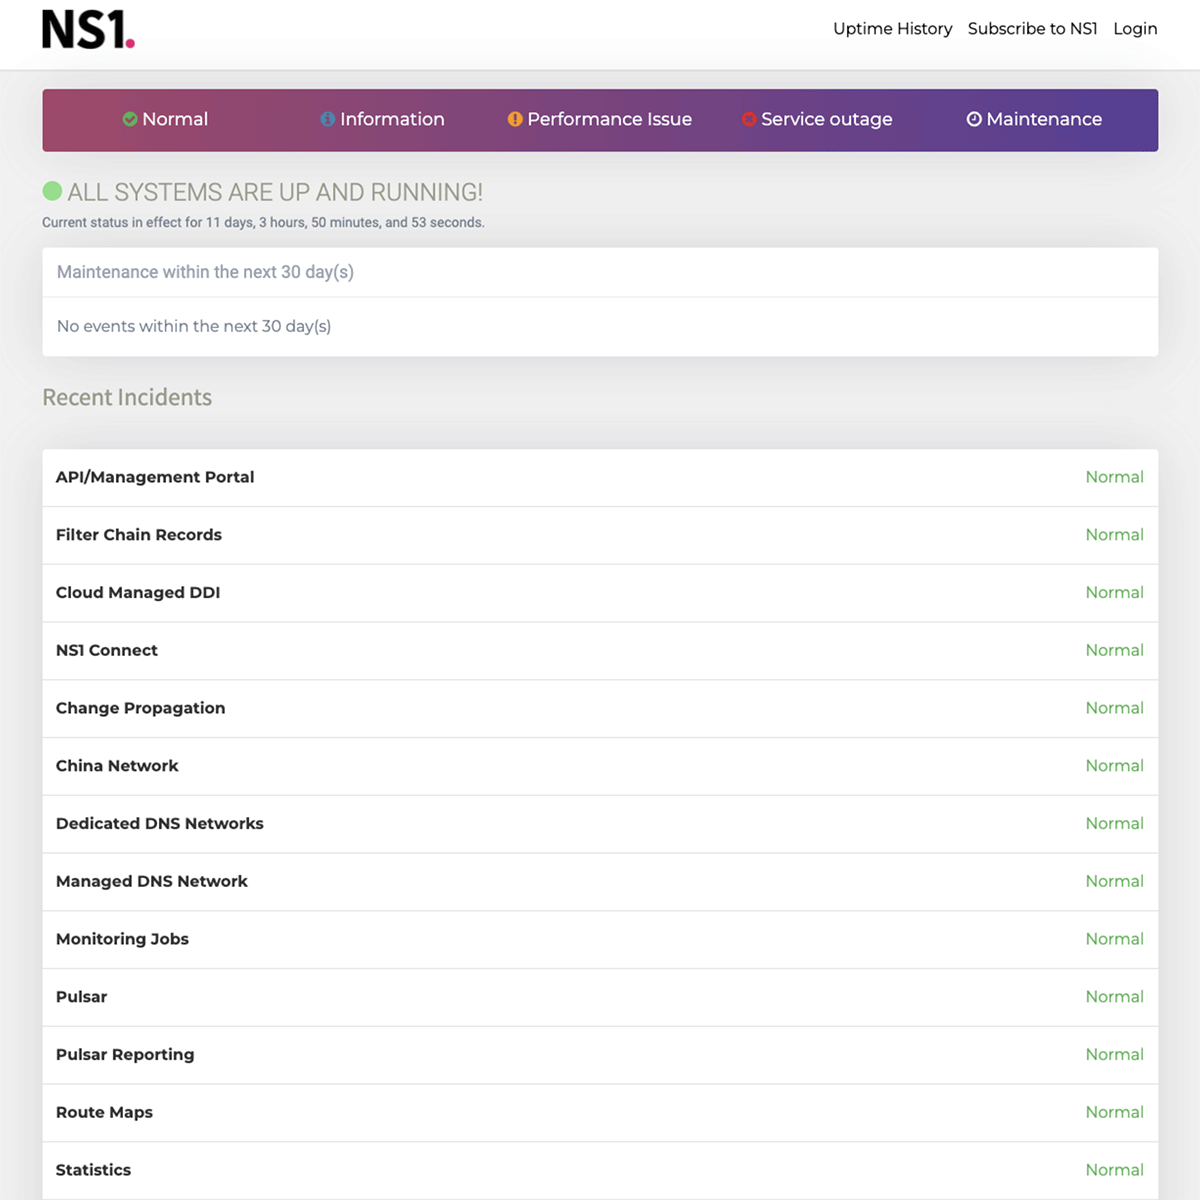Click the green Normal checkmark icon
Screen dimensions: 1200x1200
click(x=130, y=119)
